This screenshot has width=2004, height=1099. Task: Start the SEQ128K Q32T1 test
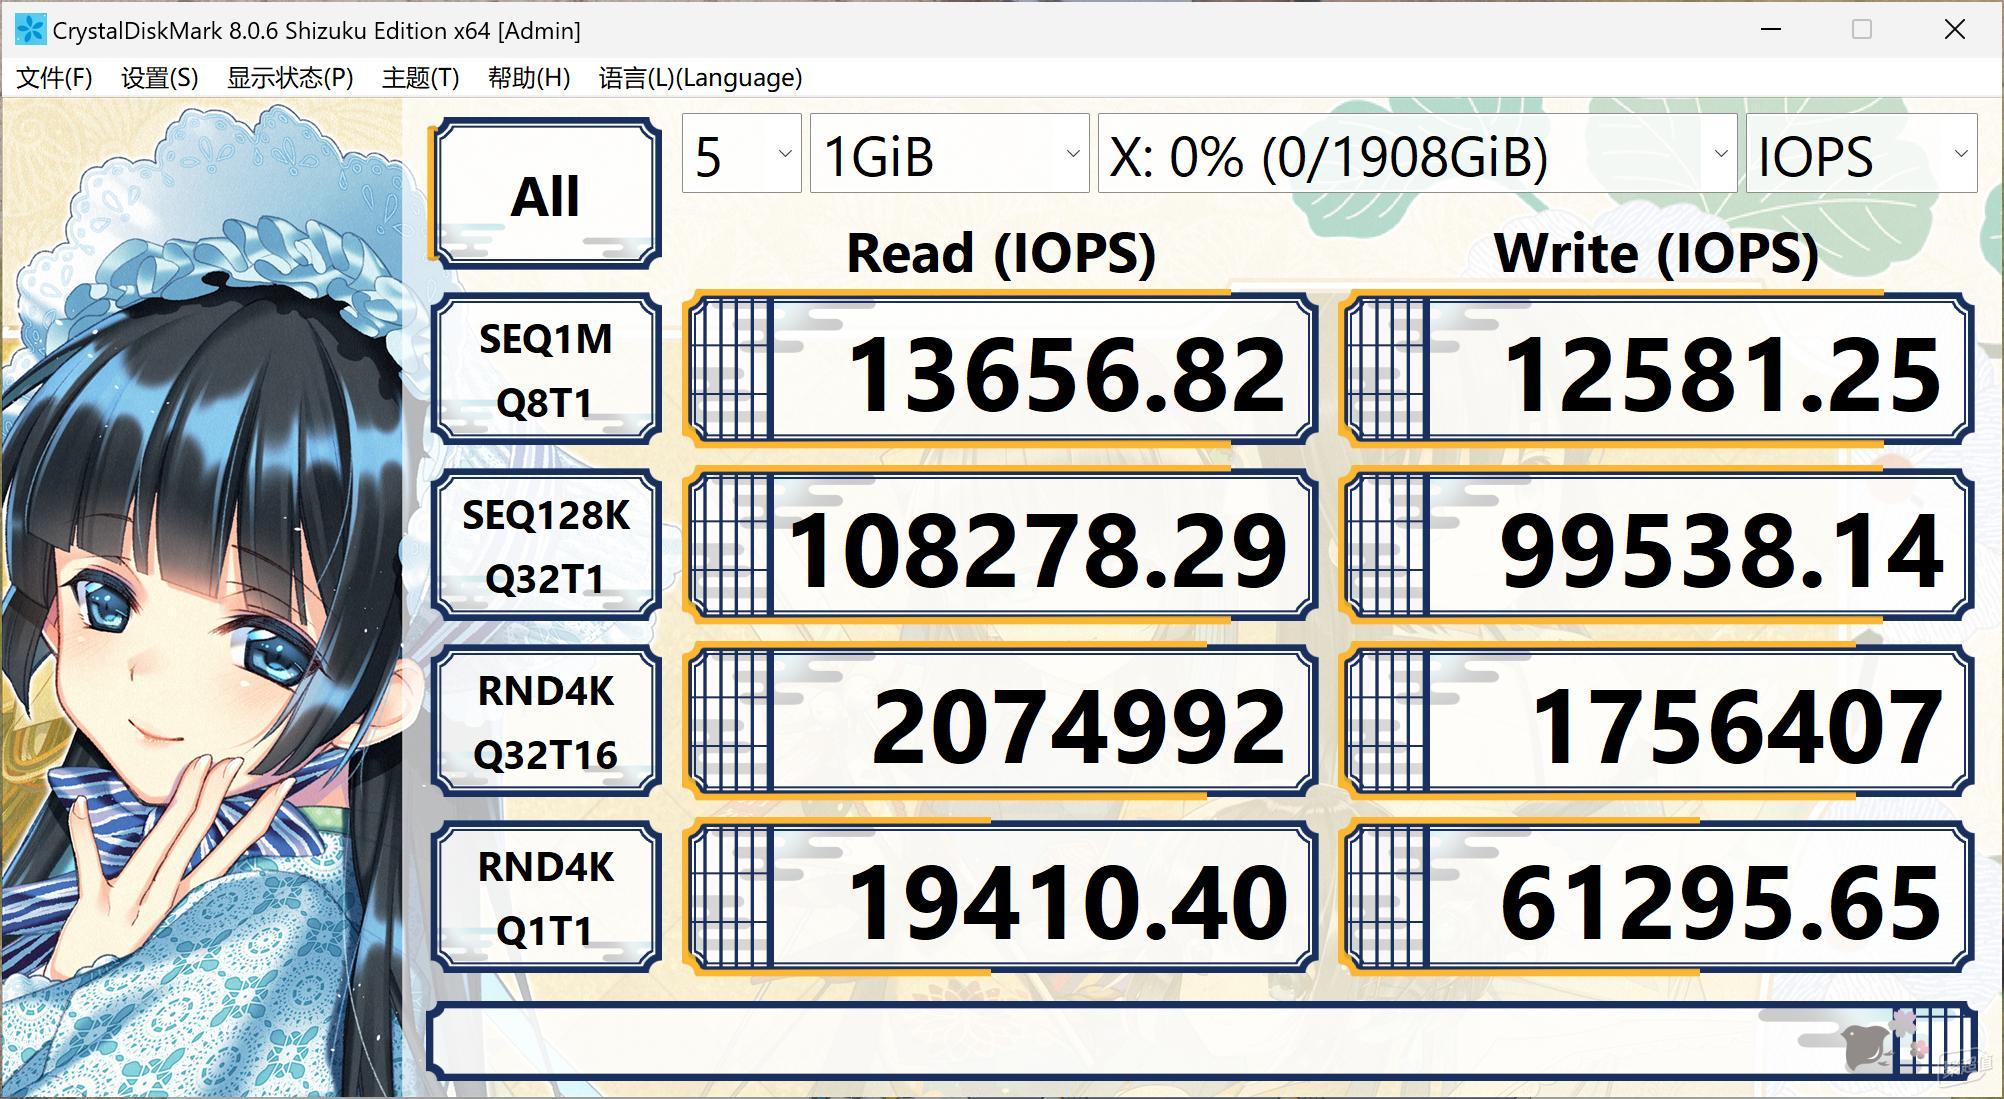click(x=546, y=546)
